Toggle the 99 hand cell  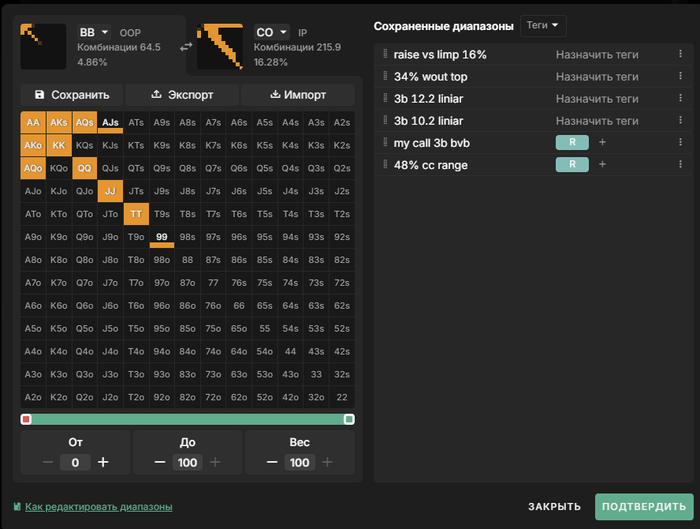[162, 237]
